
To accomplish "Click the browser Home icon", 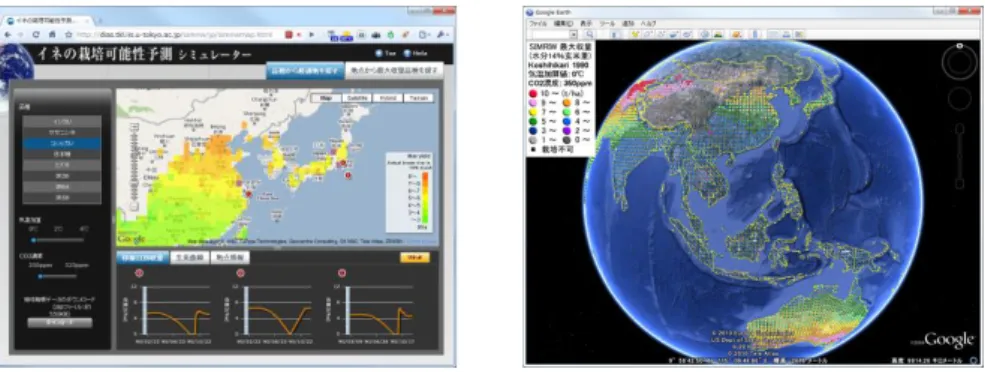I will coord(52,35).
